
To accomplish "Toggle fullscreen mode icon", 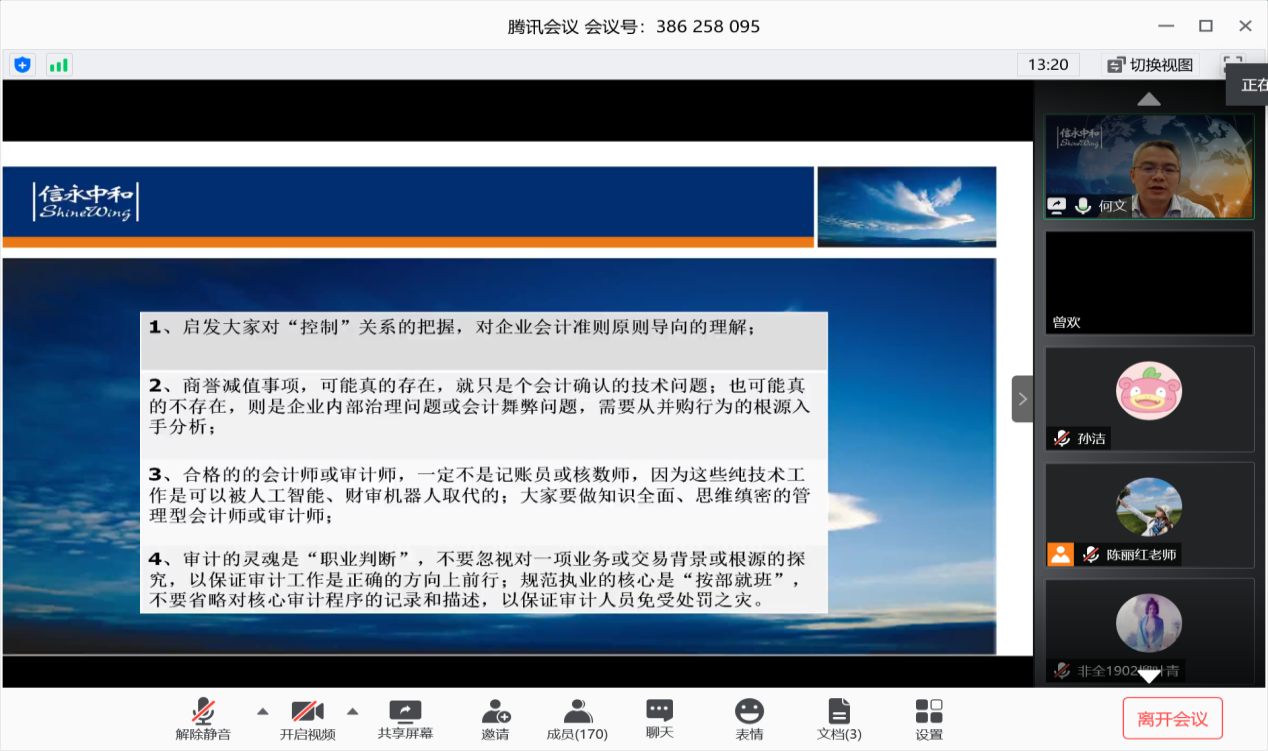I will pos(1233,64).
